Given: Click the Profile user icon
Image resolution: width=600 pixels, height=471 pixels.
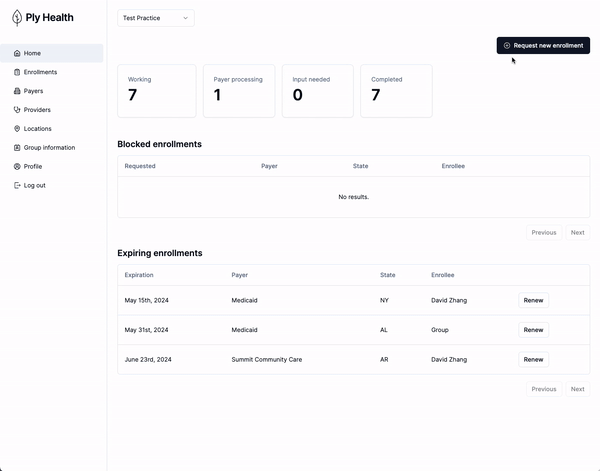Looking at the screenshot, I should coord(17,166).
